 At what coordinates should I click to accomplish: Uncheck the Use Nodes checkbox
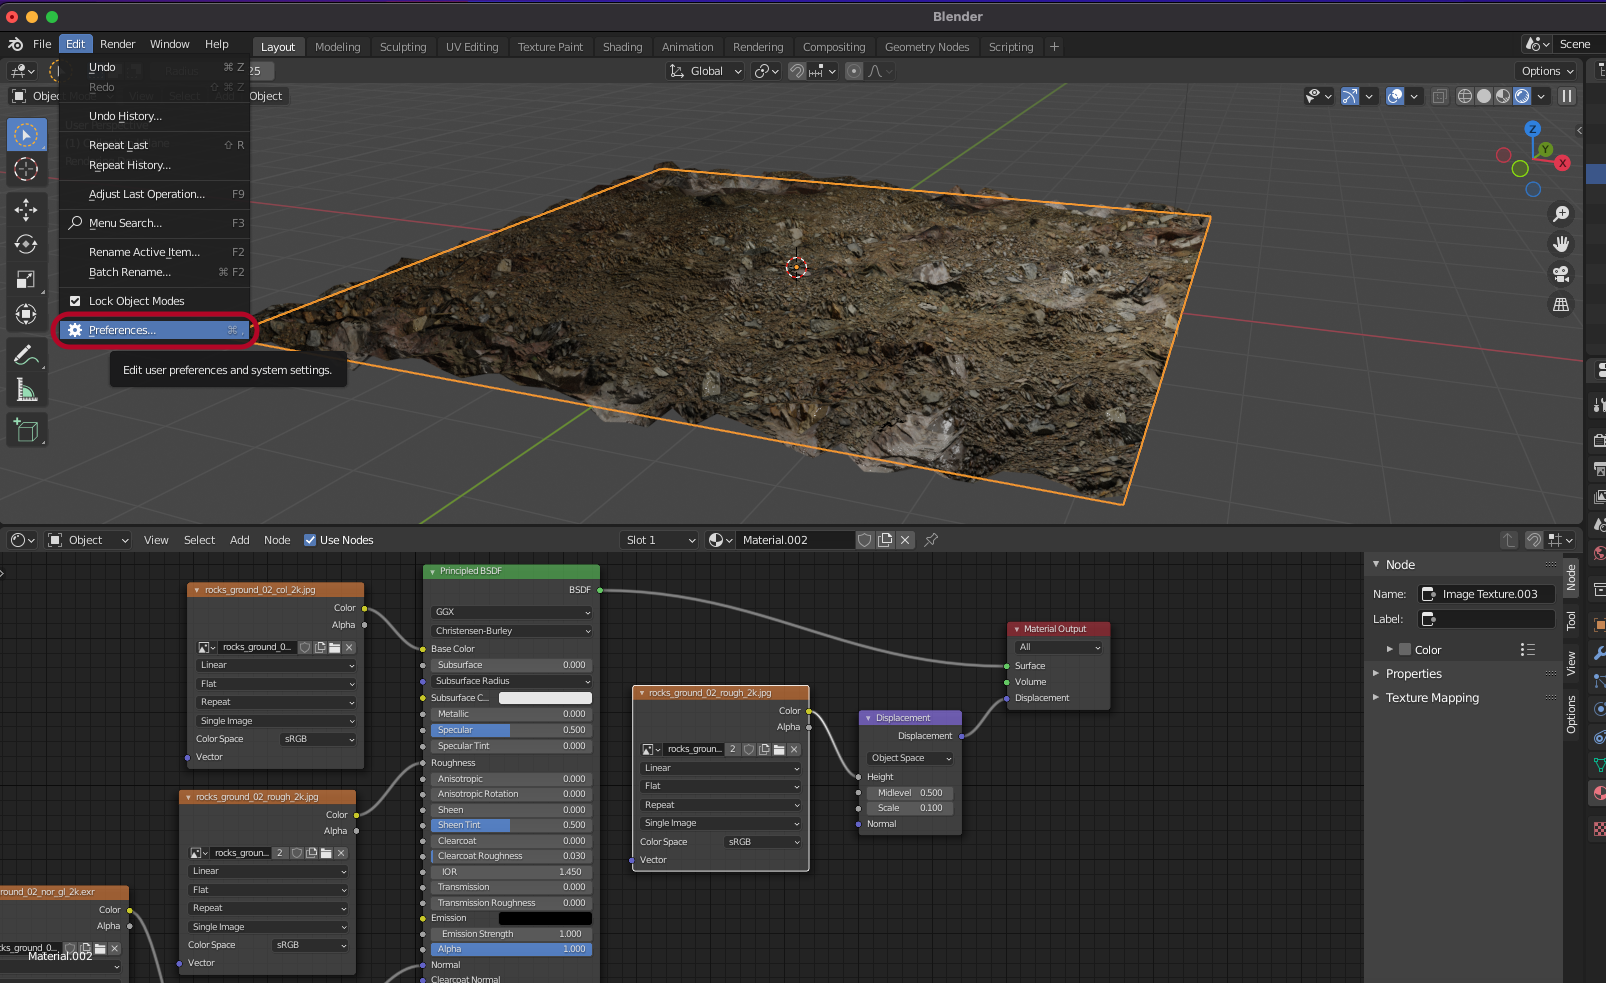(x=310, y=540)
